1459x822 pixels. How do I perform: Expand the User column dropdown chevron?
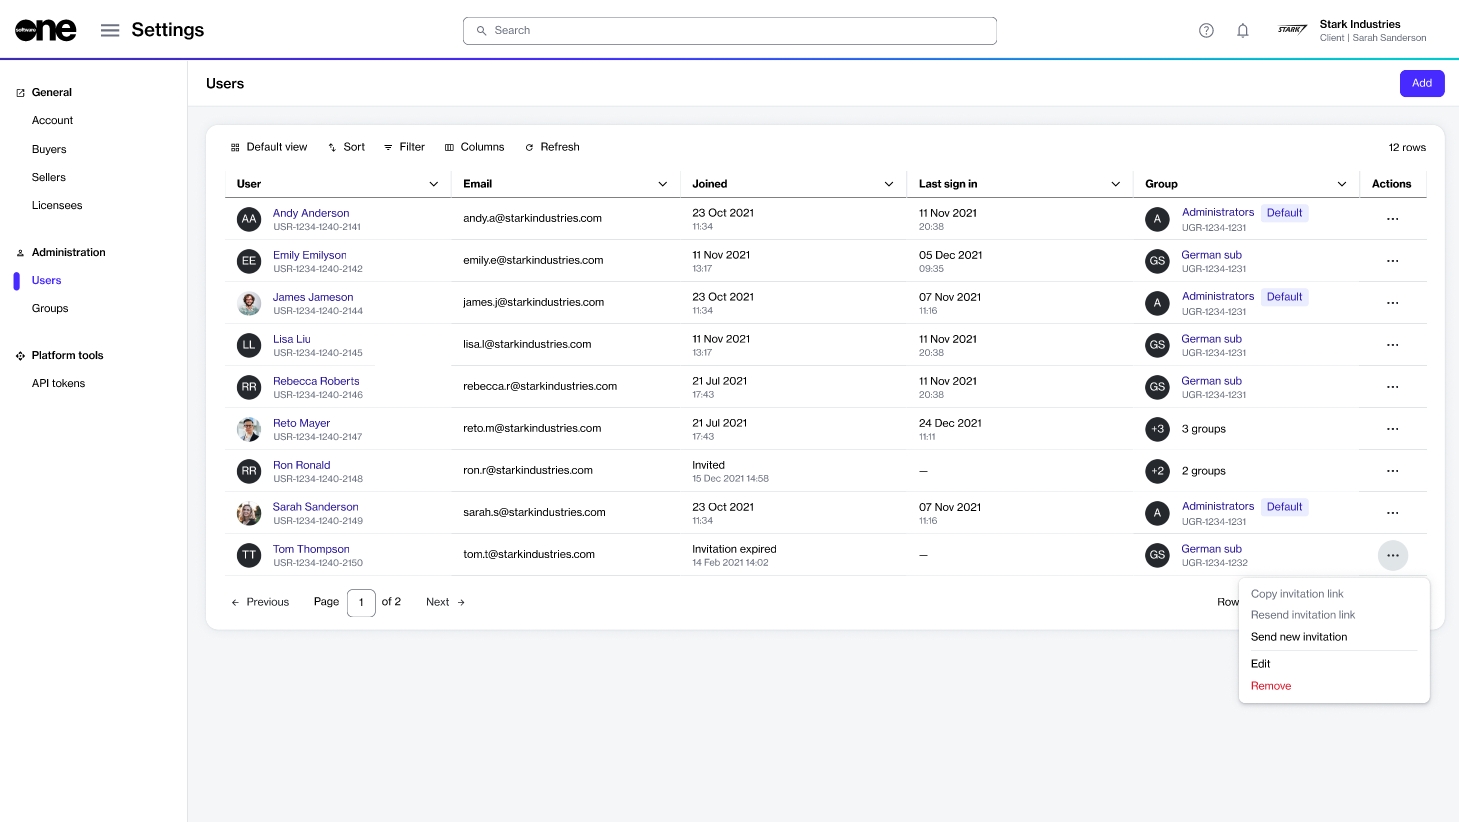coord(433,184)
